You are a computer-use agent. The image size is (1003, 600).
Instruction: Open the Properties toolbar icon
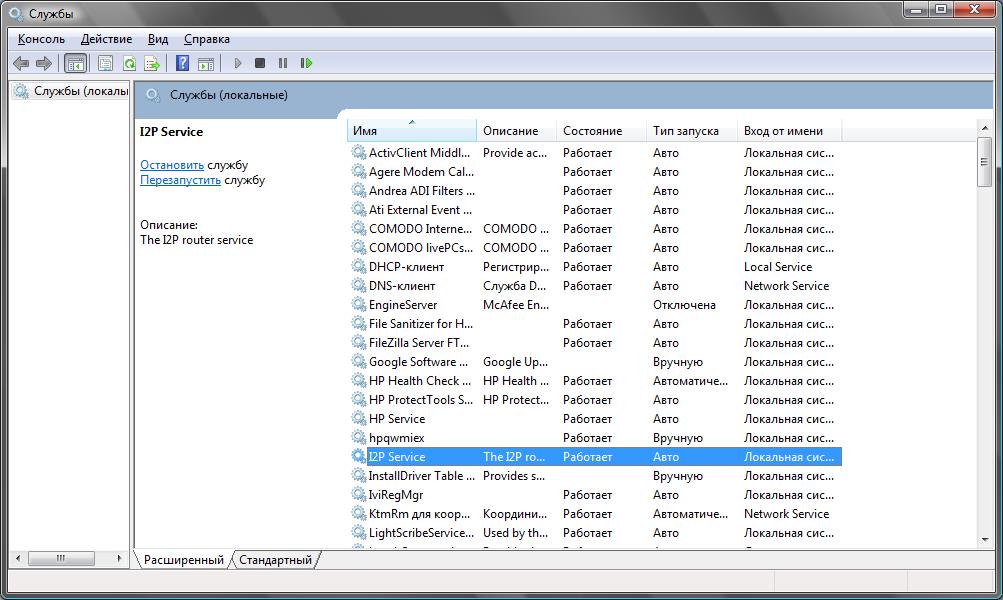pos(105,63)
